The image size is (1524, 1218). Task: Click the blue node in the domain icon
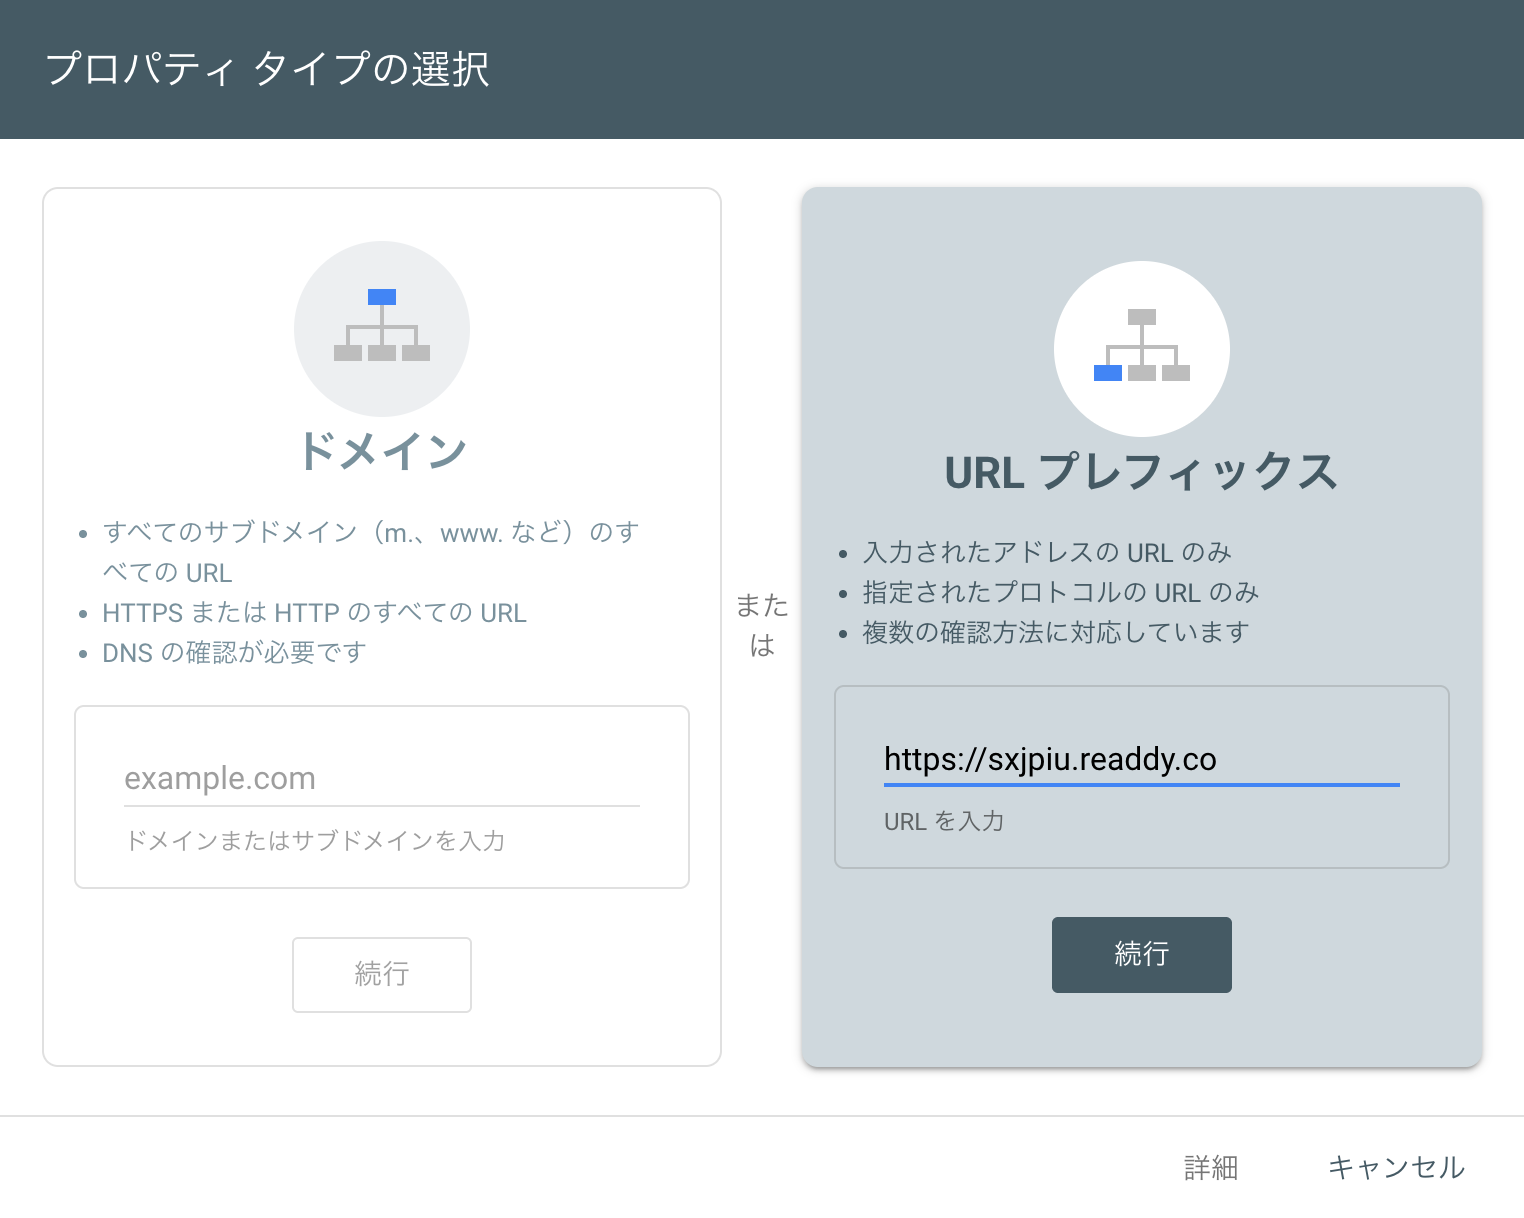pyautogui.click(x=382, y=296)
